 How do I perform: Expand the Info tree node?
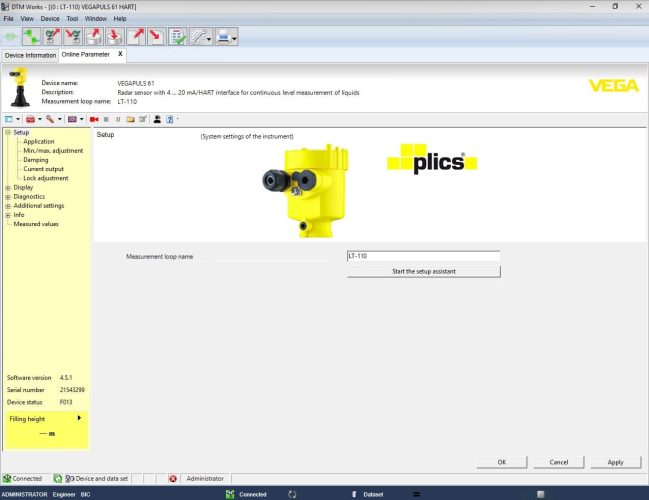pos(7,215)
